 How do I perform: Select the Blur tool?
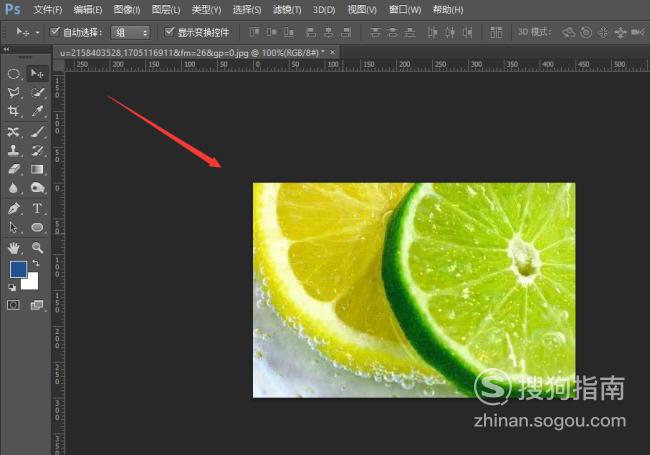point(14,188)
